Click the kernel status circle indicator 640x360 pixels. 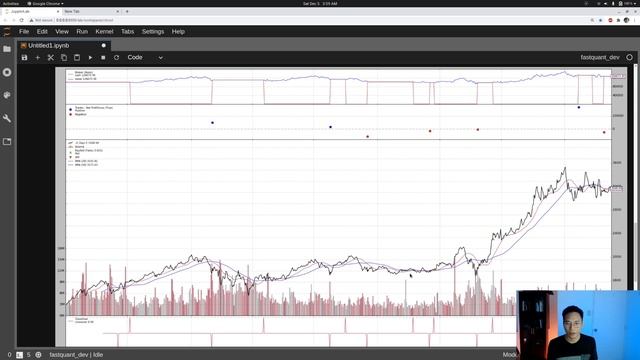tap(629, 58)
